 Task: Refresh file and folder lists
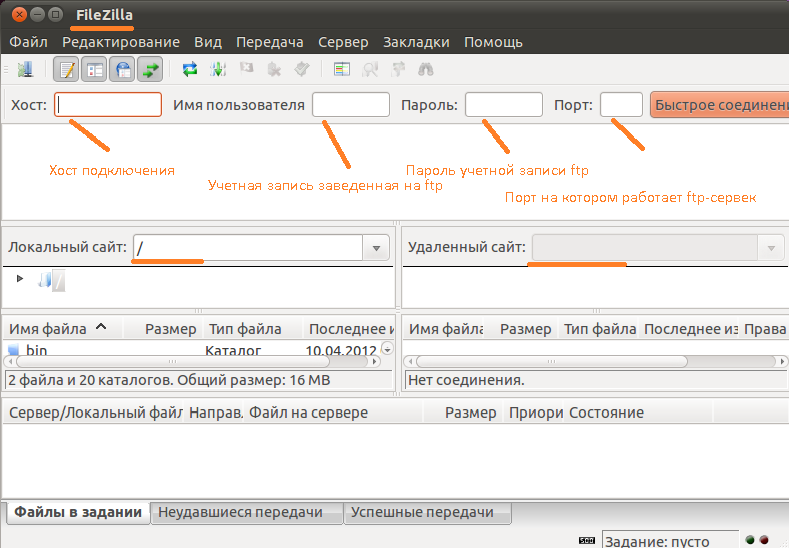pos(190,70)
